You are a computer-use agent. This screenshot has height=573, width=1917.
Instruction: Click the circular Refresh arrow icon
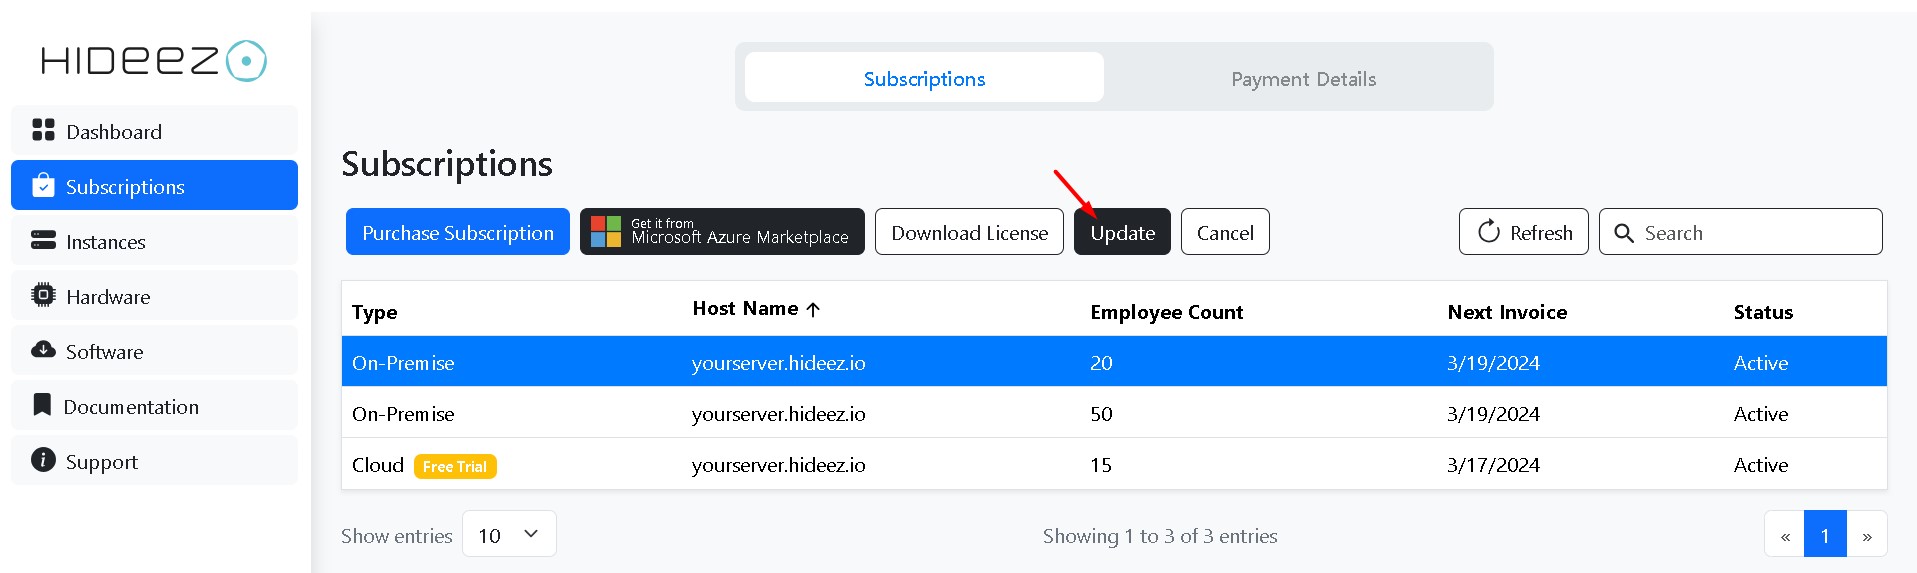(1489, 232)
